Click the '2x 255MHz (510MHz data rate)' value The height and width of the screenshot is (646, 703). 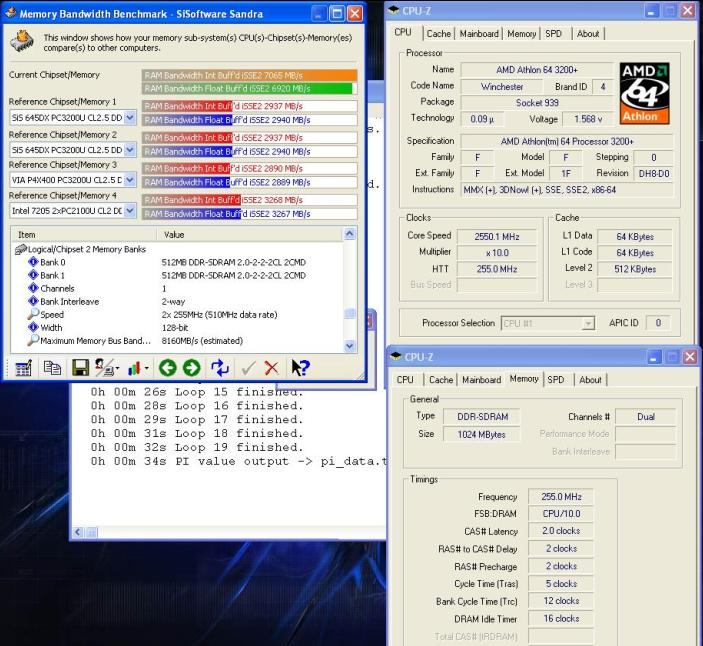(x=219, y=315)
